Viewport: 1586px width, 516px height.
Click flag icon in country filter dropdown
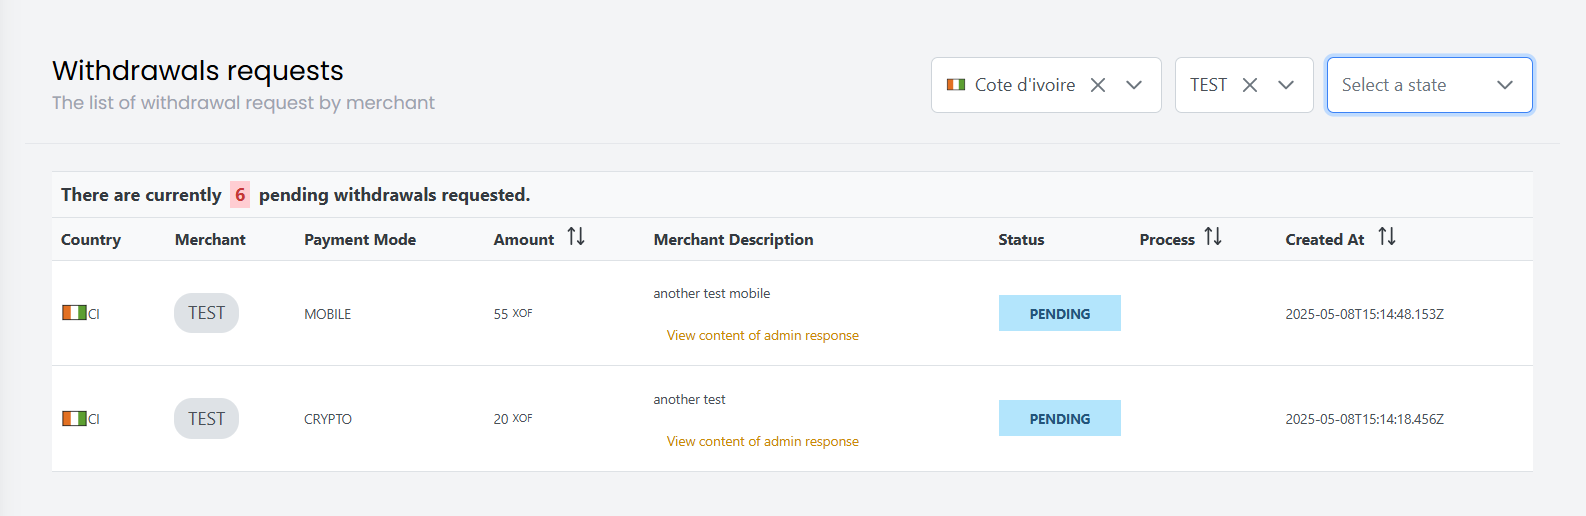coord(956,85)
